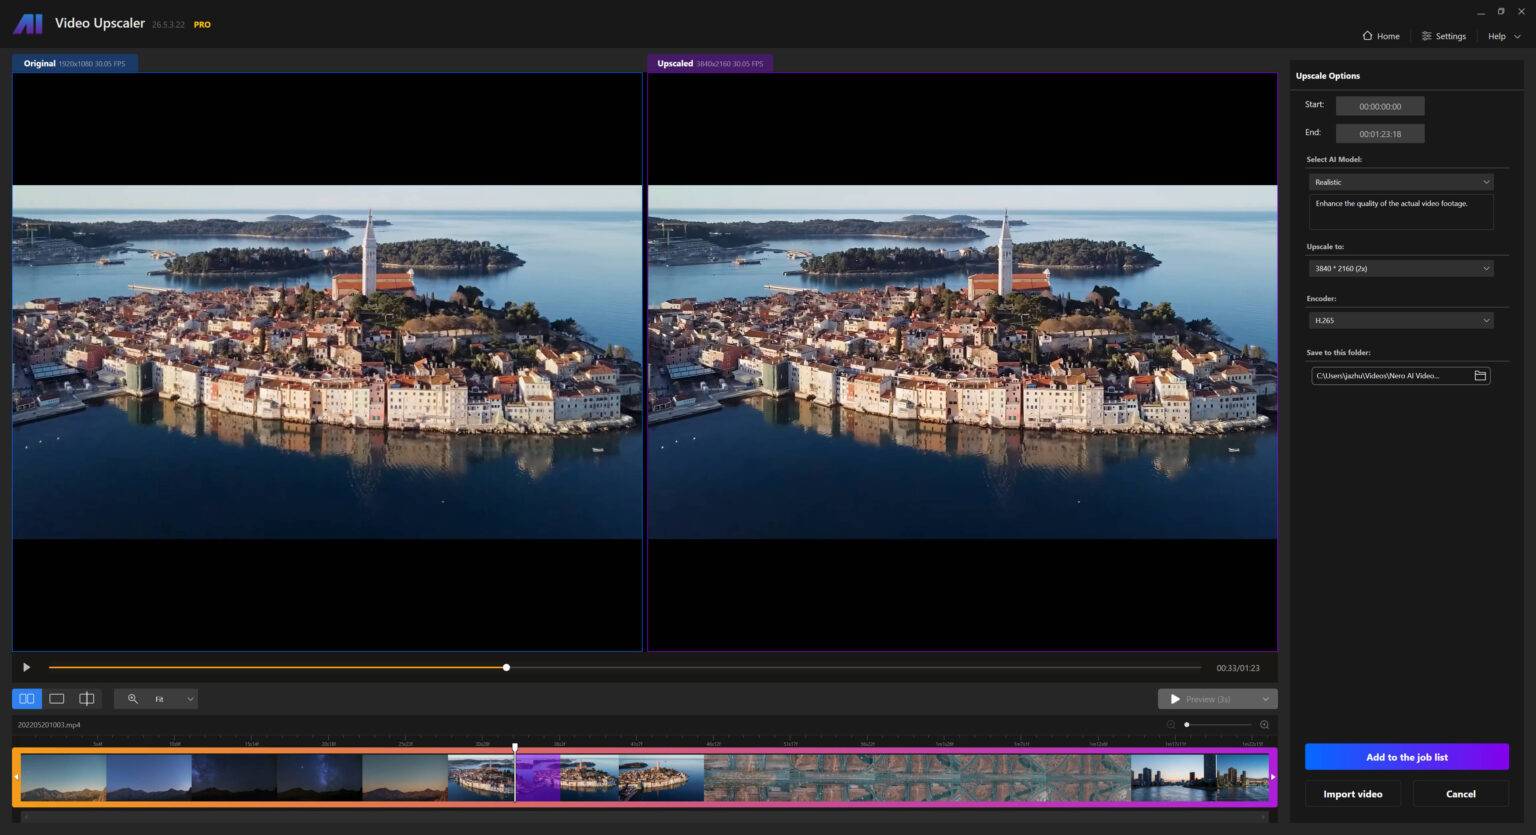Switch to side-by-side comparison view
The image size is (1536, 835).
pos(27,699)
